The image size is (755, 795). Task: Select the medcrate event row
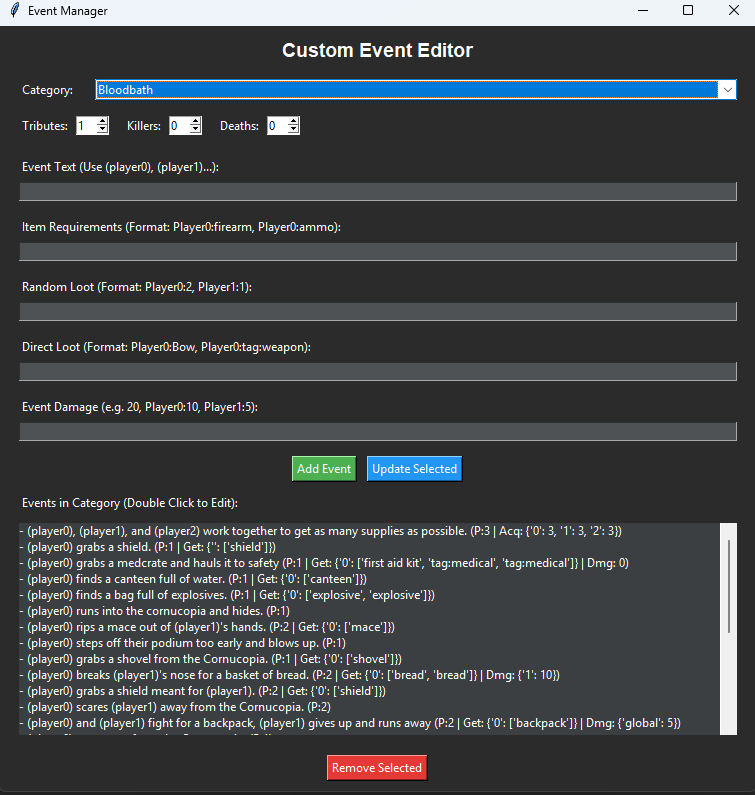point(369,563)
